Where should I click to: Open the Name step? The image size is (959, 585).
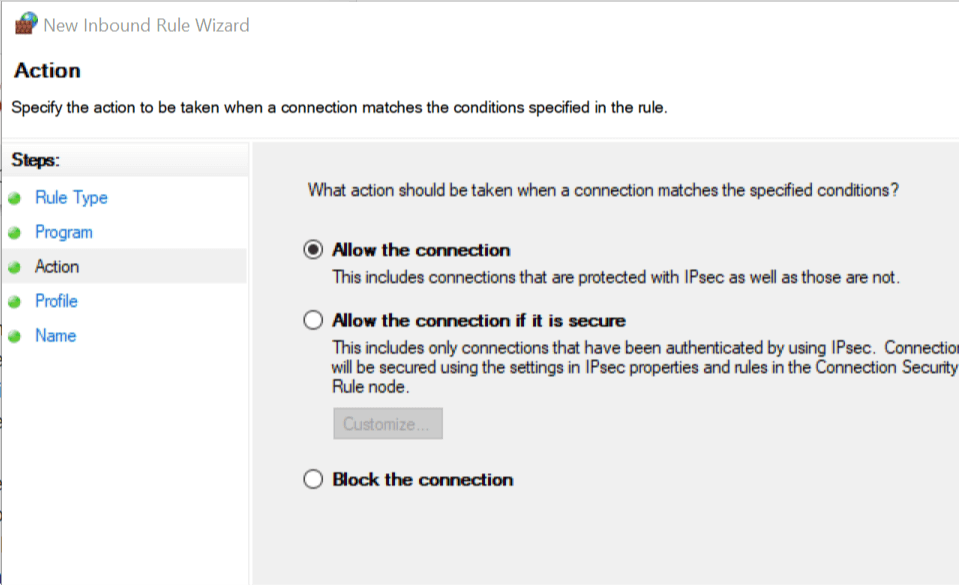point(55,336)
